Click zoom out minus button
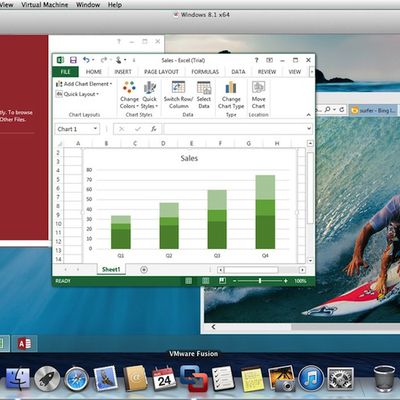Viewport: 400px width, 400px height. point(234,281)
